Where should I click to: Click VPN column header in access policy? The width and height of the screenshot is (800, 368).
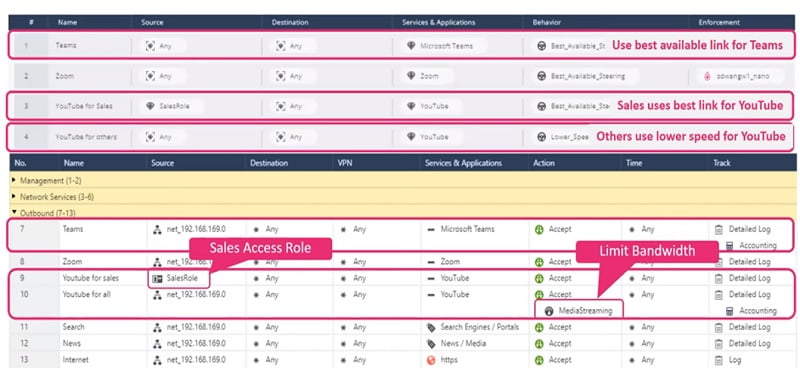pos(344,163)
